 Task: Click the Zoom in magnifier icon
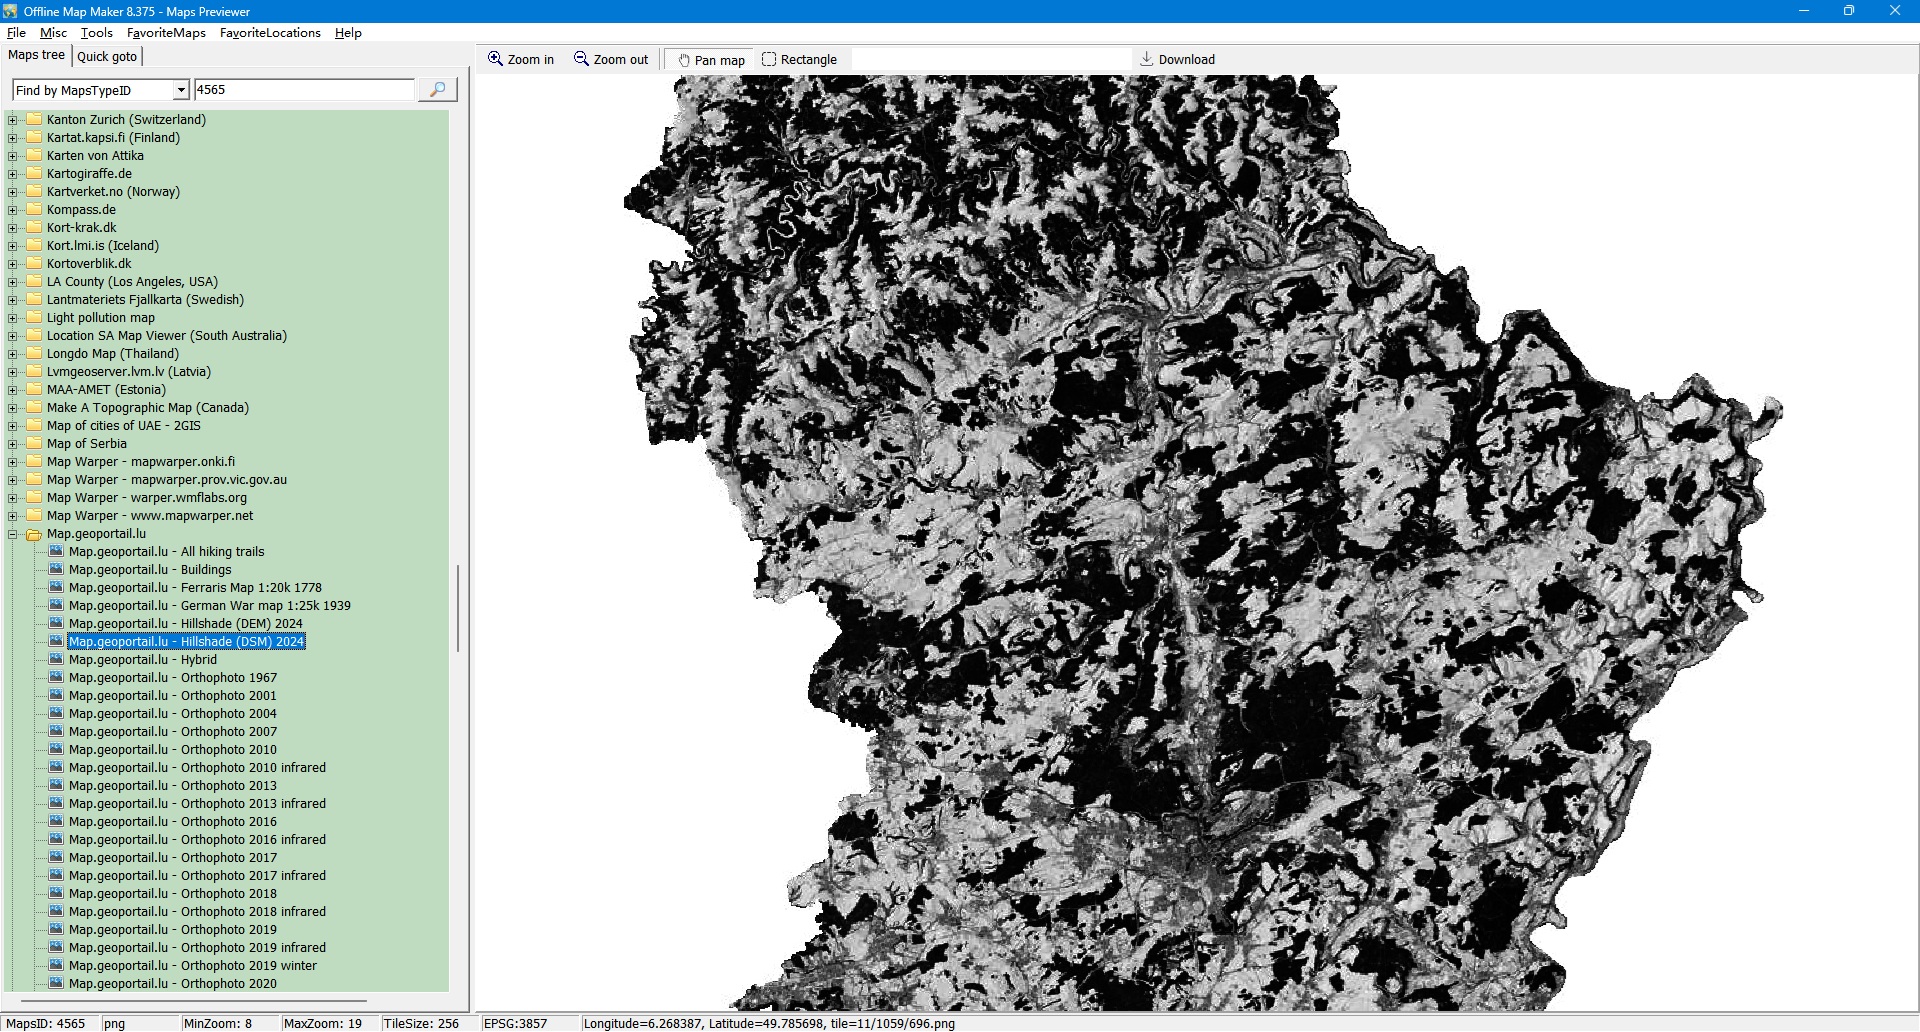tap(495, 59)
